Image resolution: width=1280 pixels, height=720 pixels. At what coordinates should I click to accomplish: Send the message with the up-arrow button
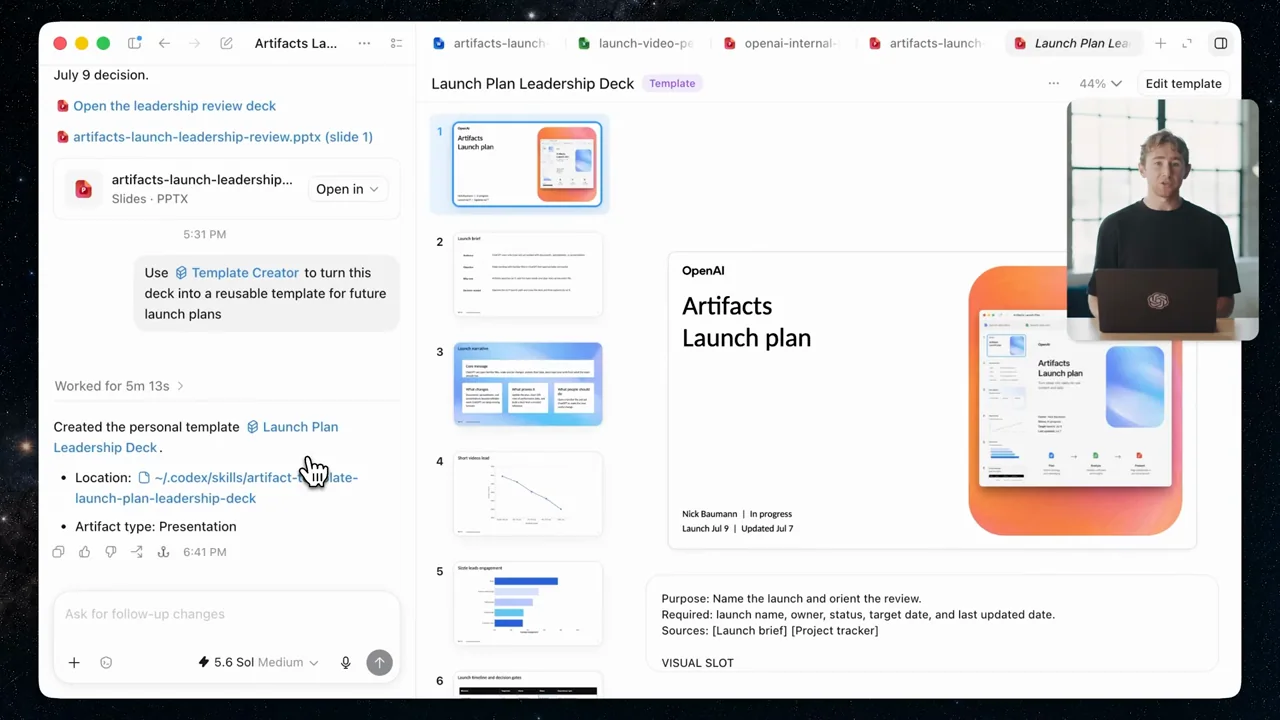(x=379, y=662)
